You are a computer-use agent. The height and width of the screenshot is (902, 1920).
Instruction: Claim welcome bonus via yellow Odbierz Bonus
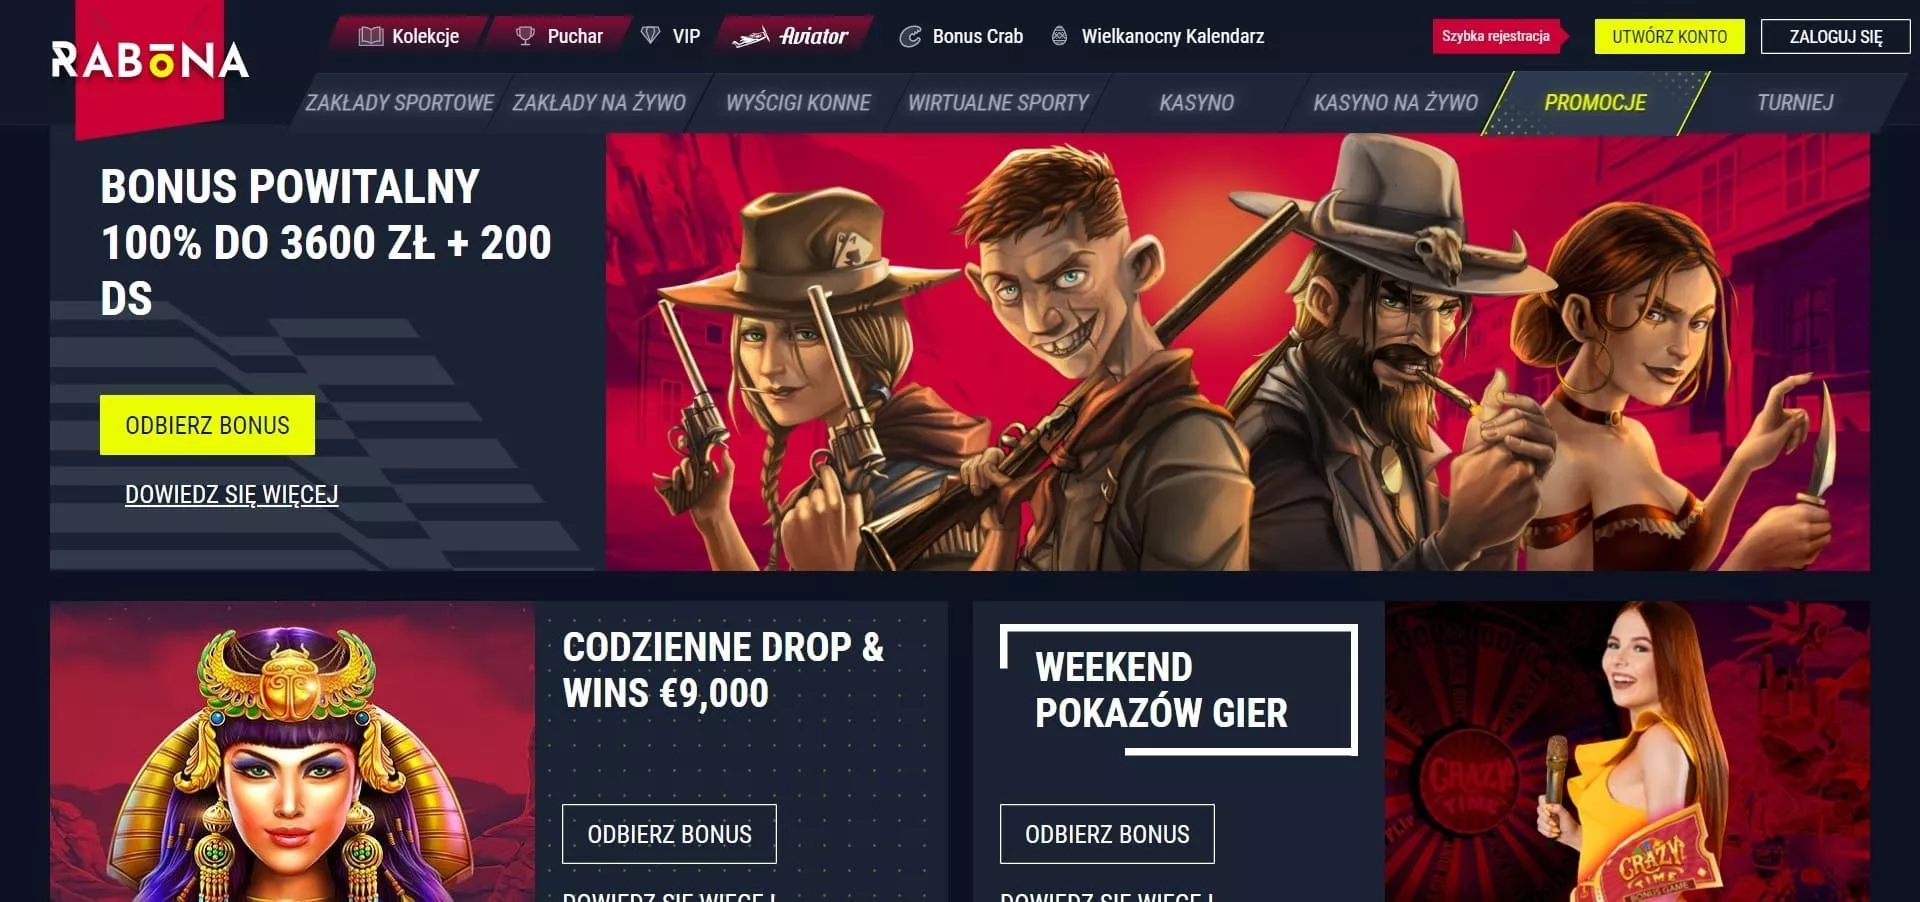pyautogui.click(x=207, y=425)
